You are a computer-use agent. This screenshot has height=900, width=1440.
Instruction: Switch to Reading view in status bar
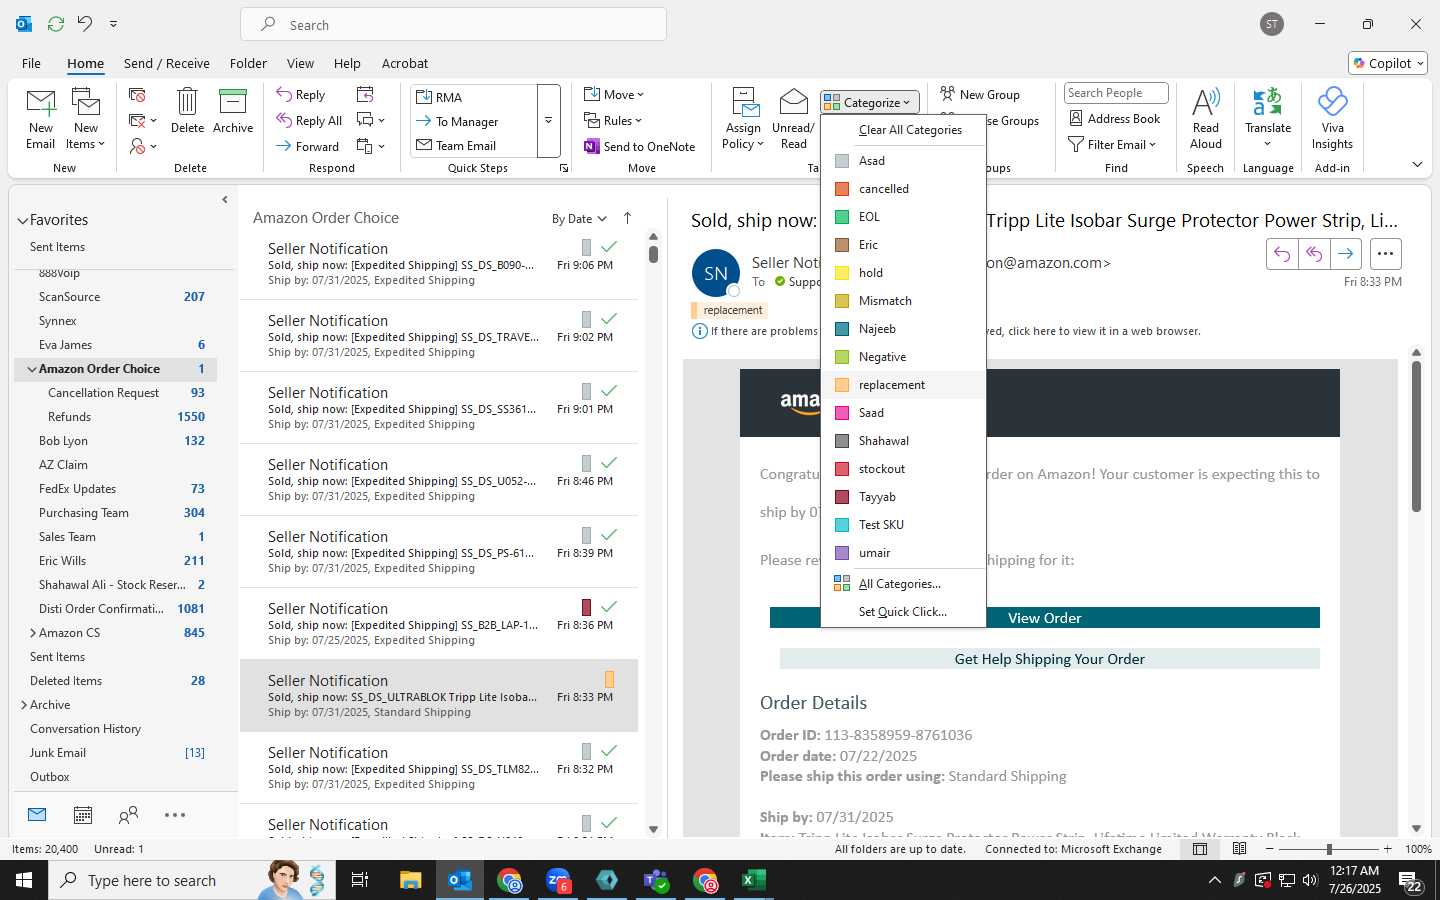[1239, 849]
